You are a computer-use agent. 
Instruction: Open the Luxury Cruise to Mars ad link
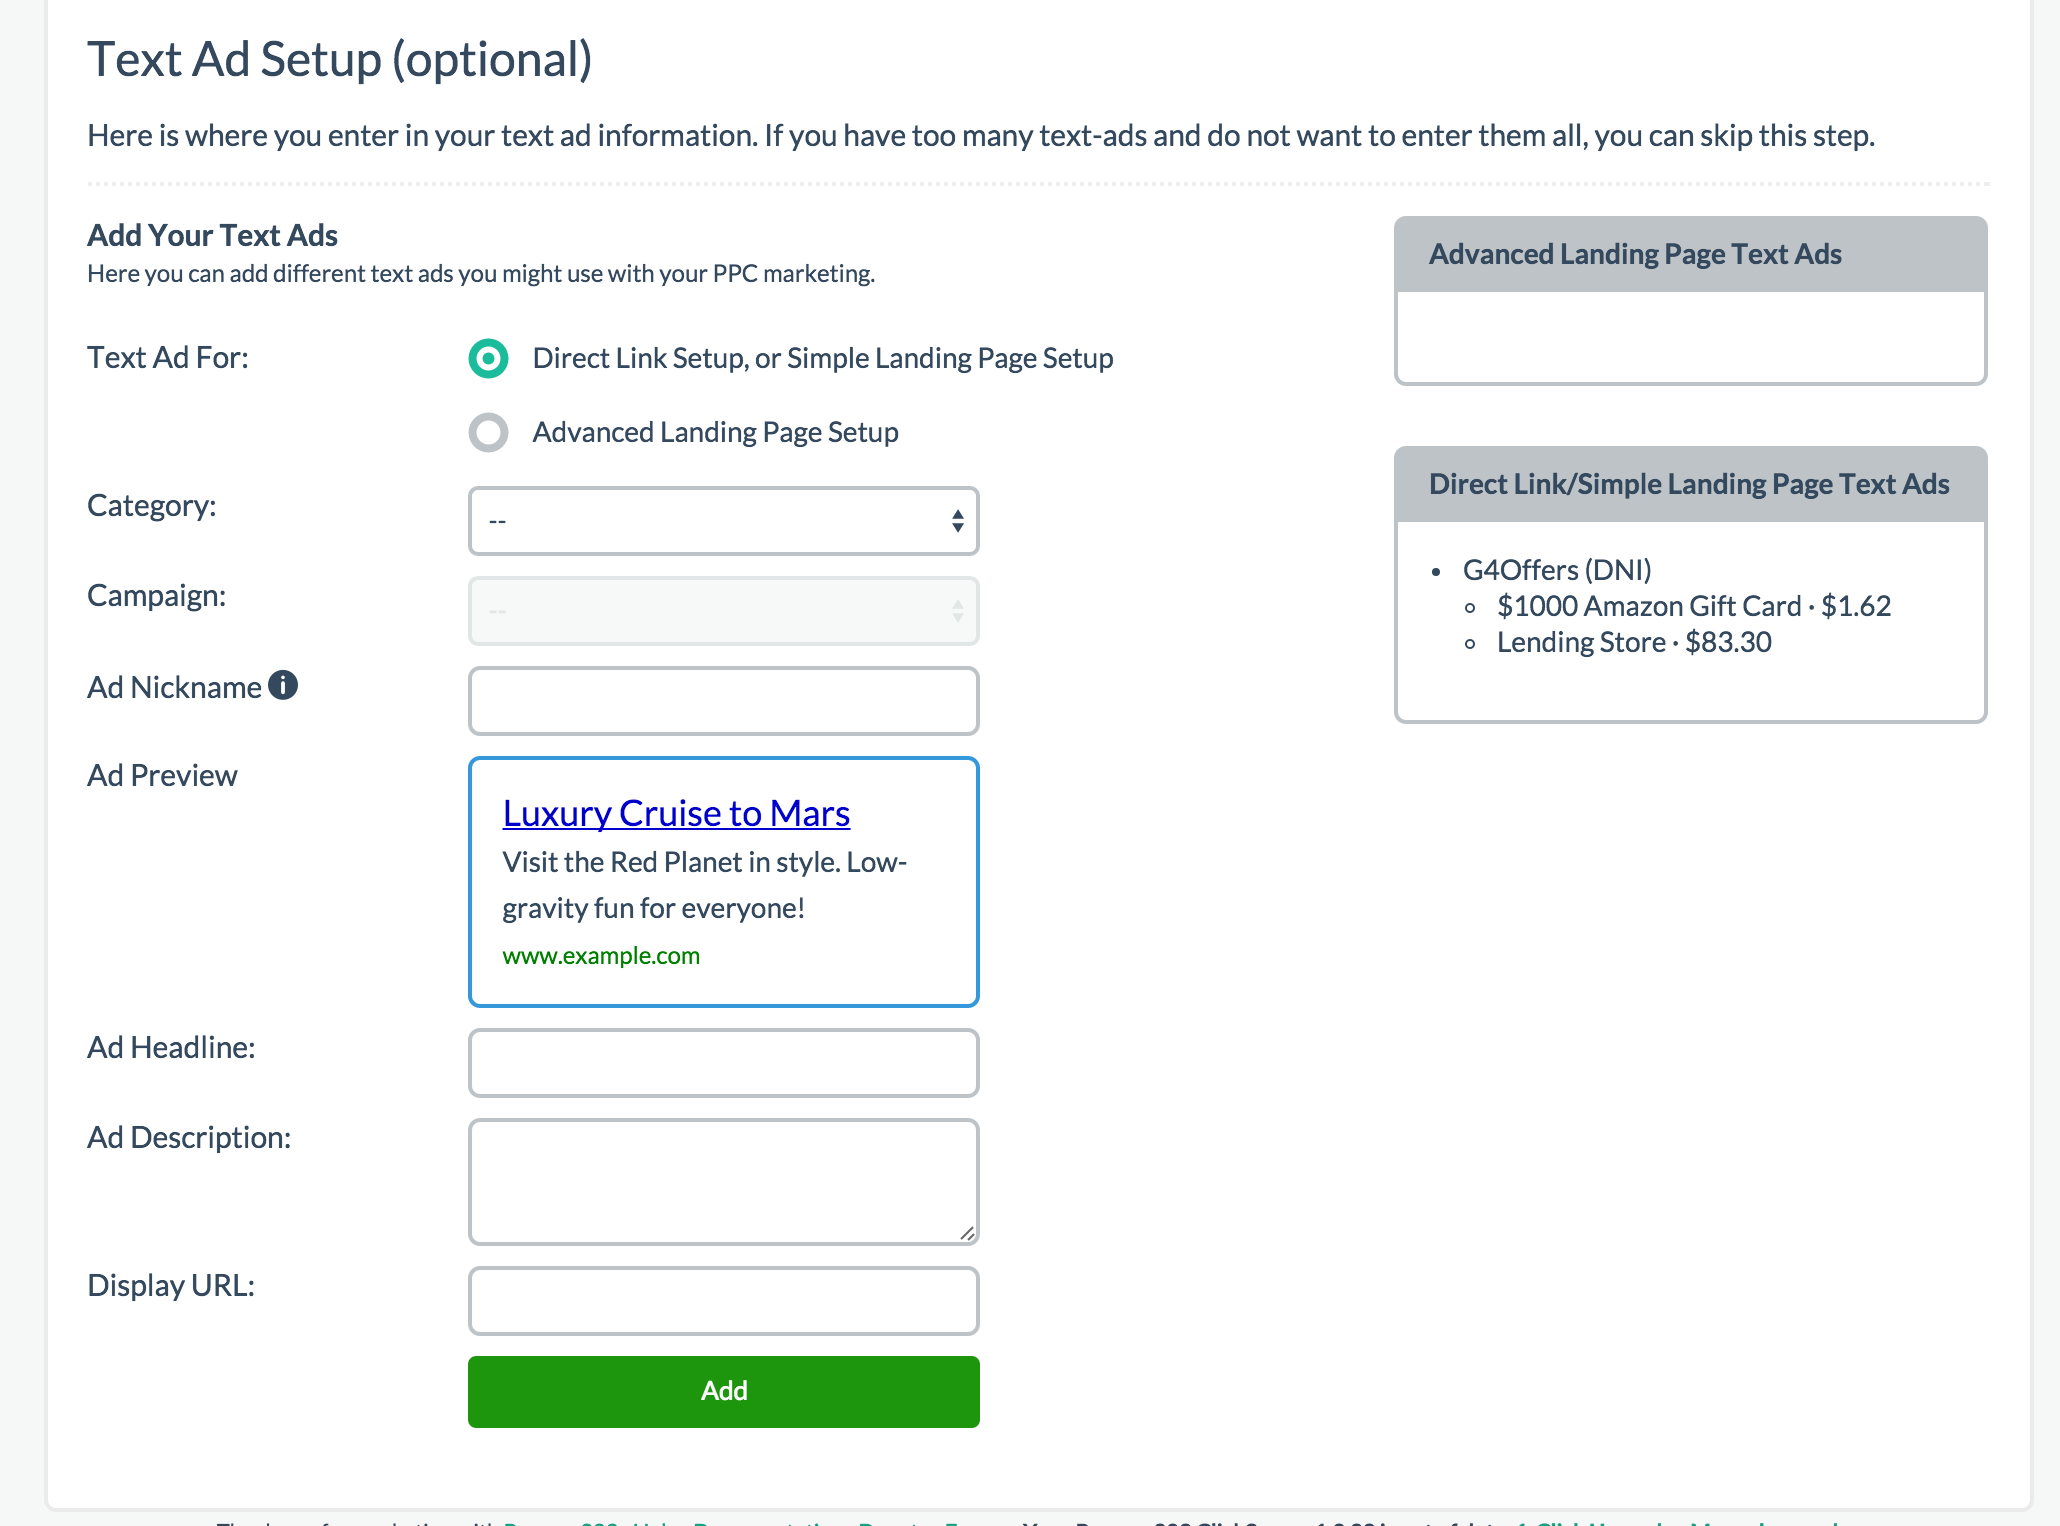(675, 813)
